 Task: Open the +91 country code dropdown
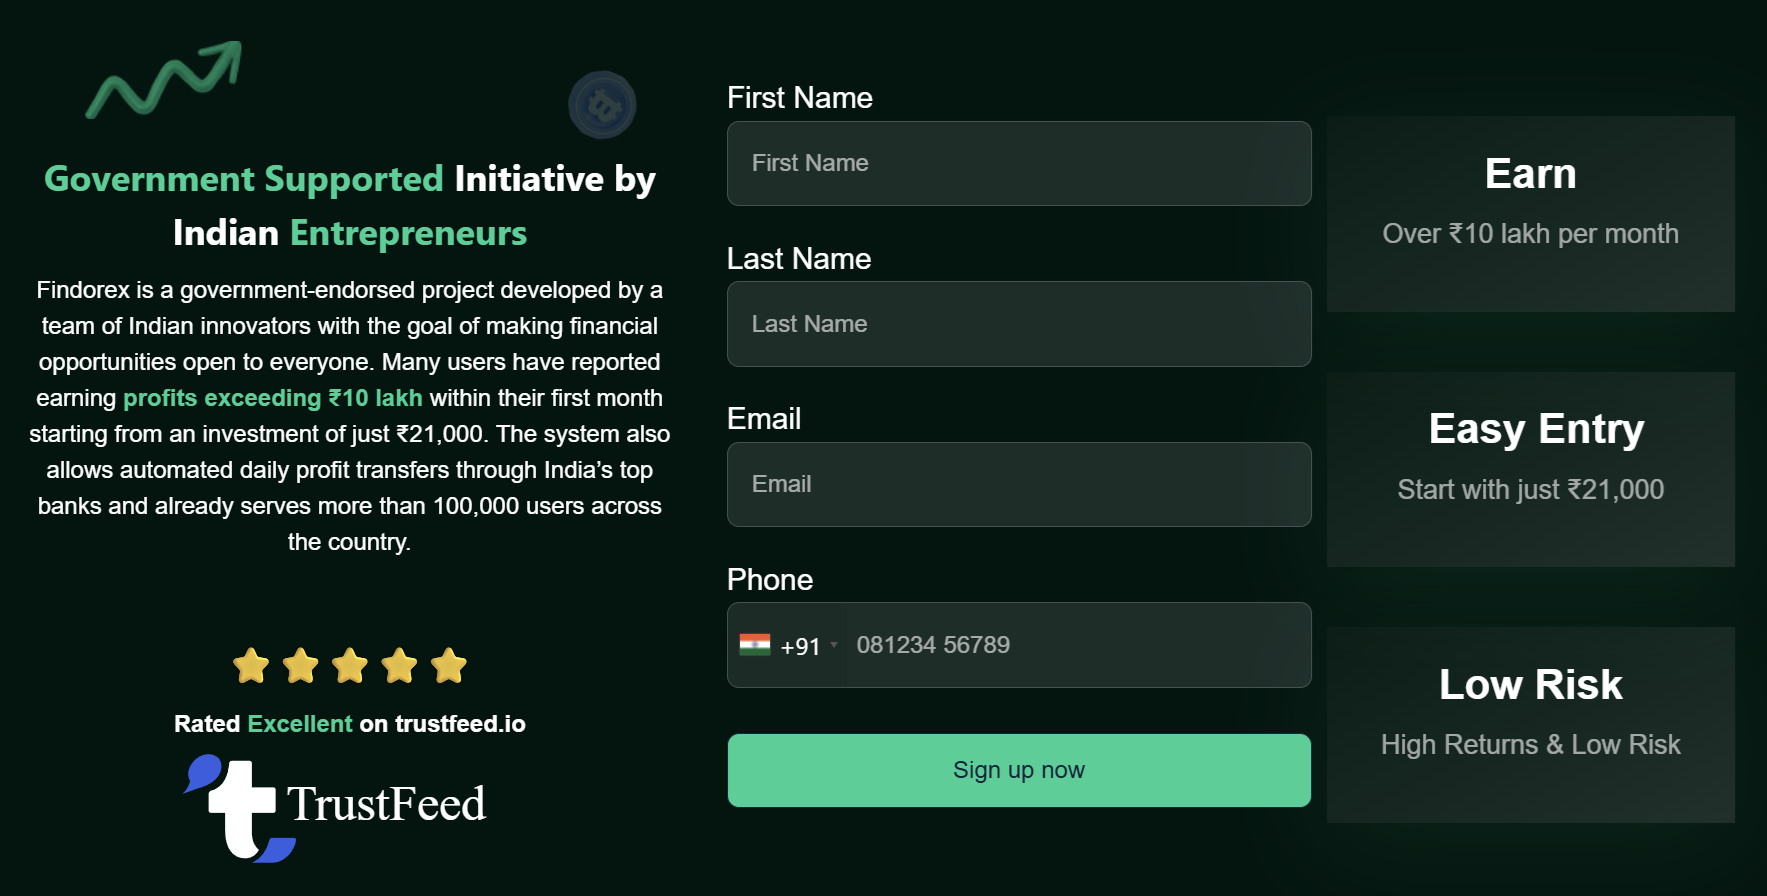coord(808,646)
